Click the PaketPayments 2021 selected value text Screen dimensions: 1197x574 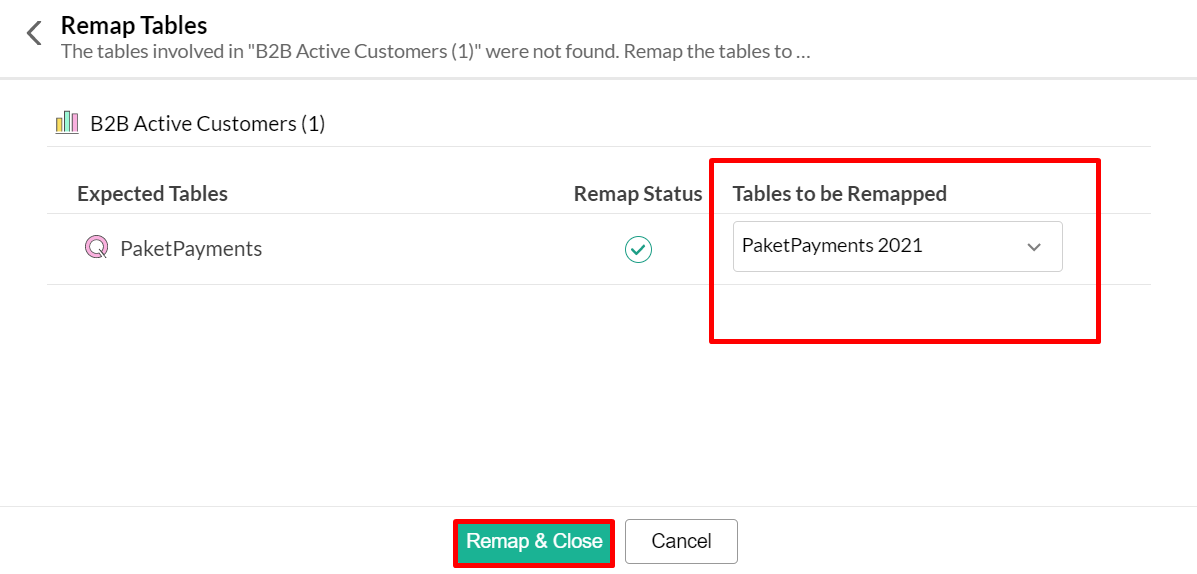[x=832, y=246]
